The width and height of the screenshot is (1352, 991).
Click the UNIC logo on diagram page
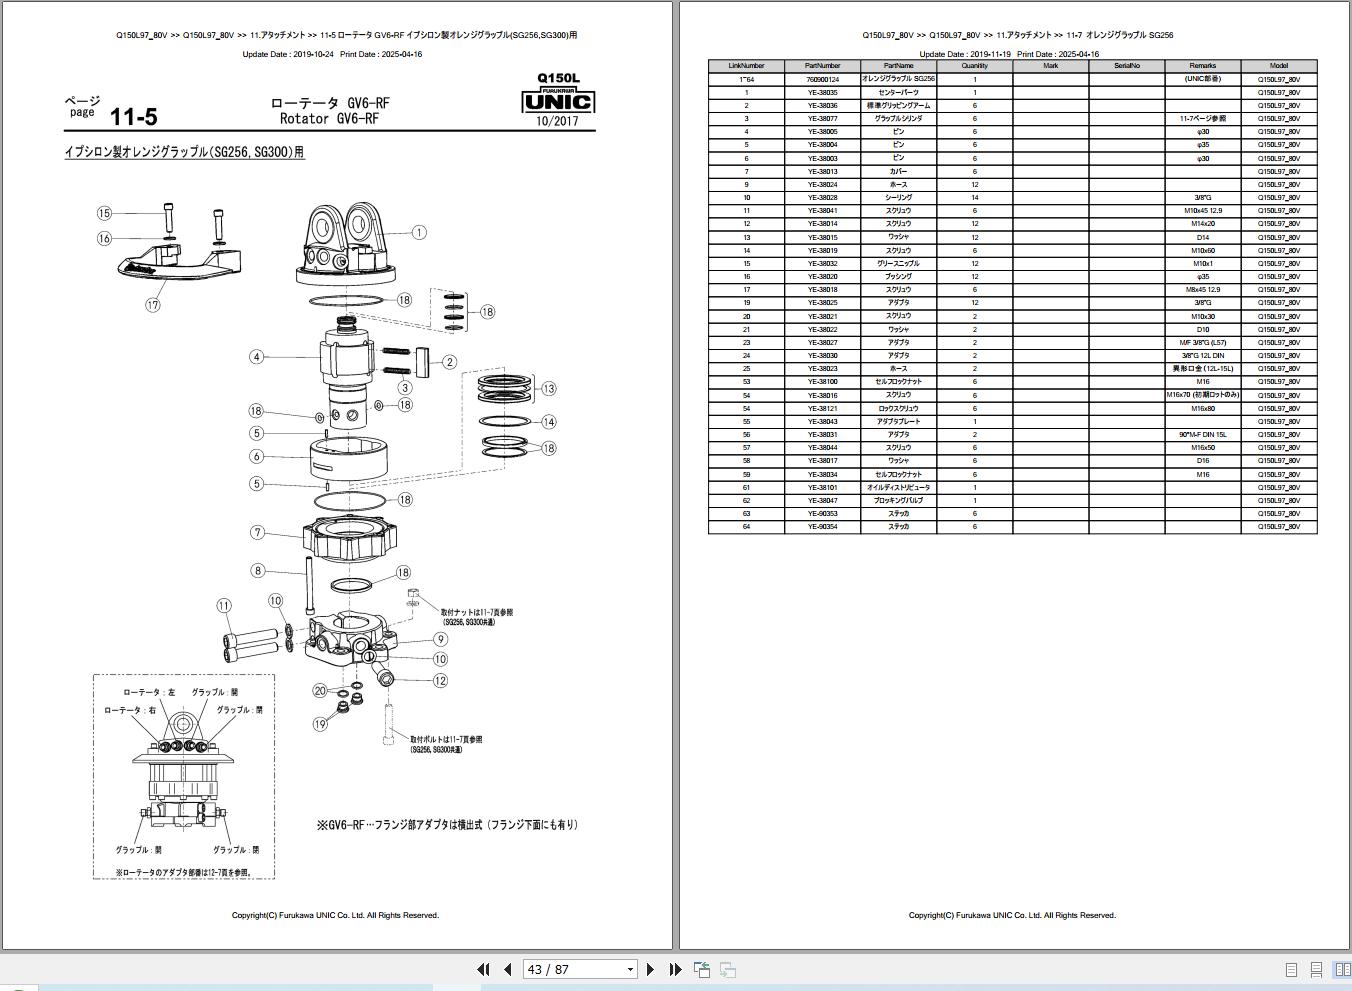coord(557,100)
